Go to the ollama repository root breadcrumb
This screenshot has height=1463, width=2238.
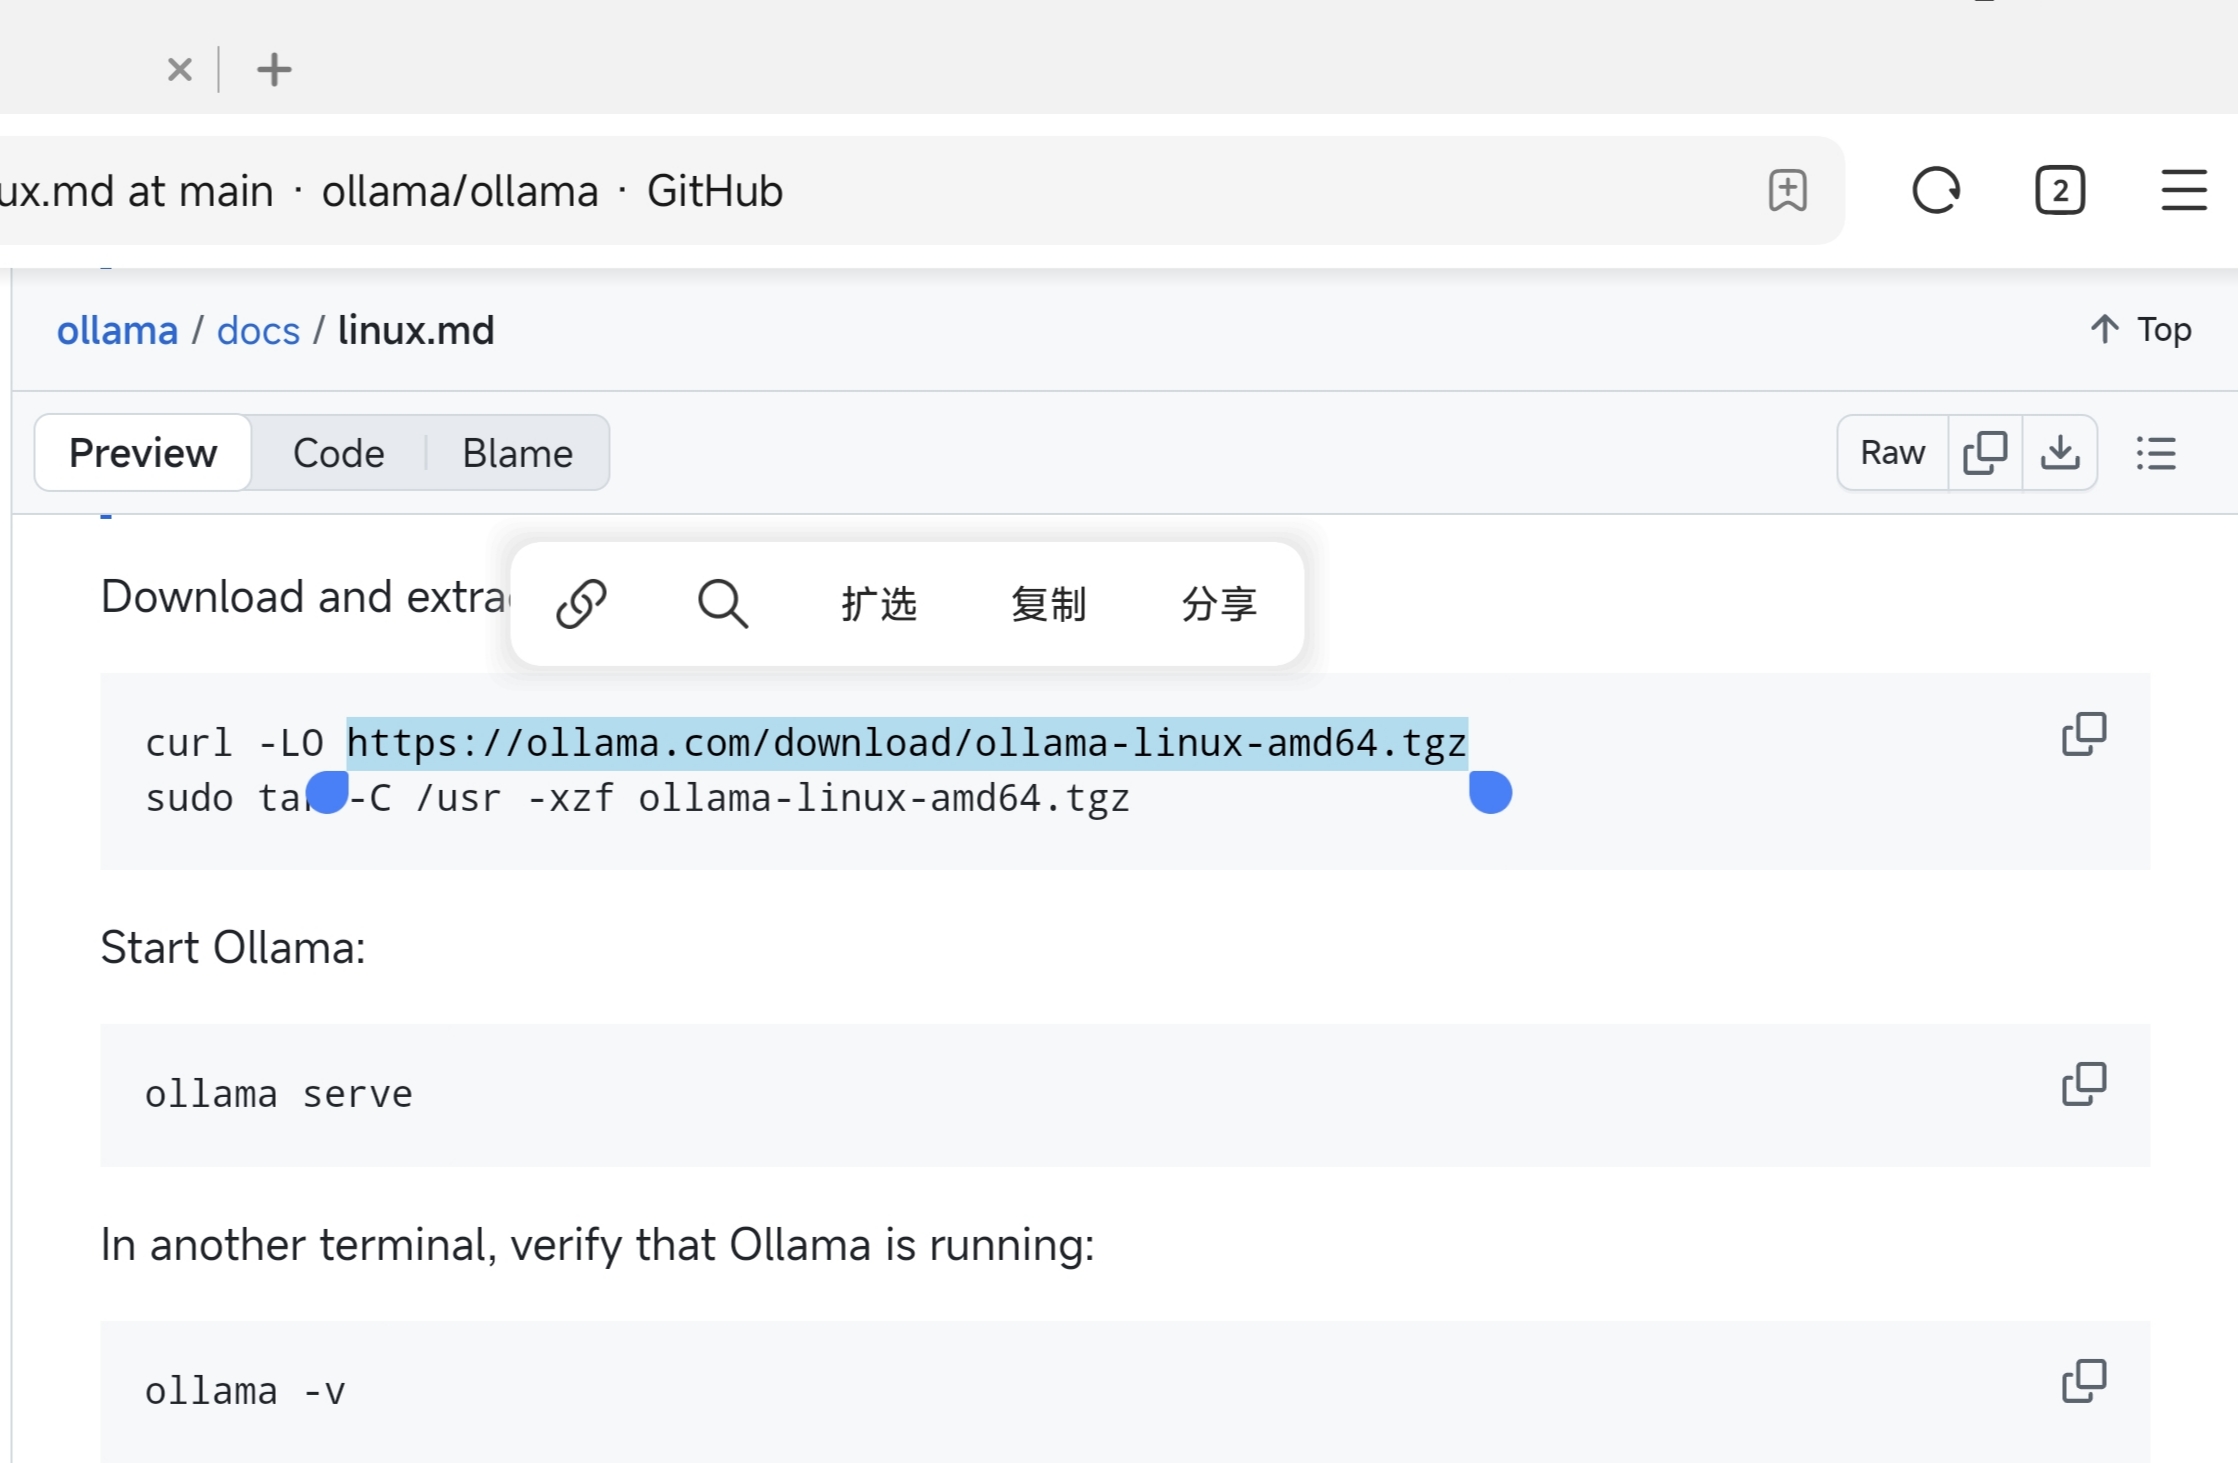[x=117, y=330]
